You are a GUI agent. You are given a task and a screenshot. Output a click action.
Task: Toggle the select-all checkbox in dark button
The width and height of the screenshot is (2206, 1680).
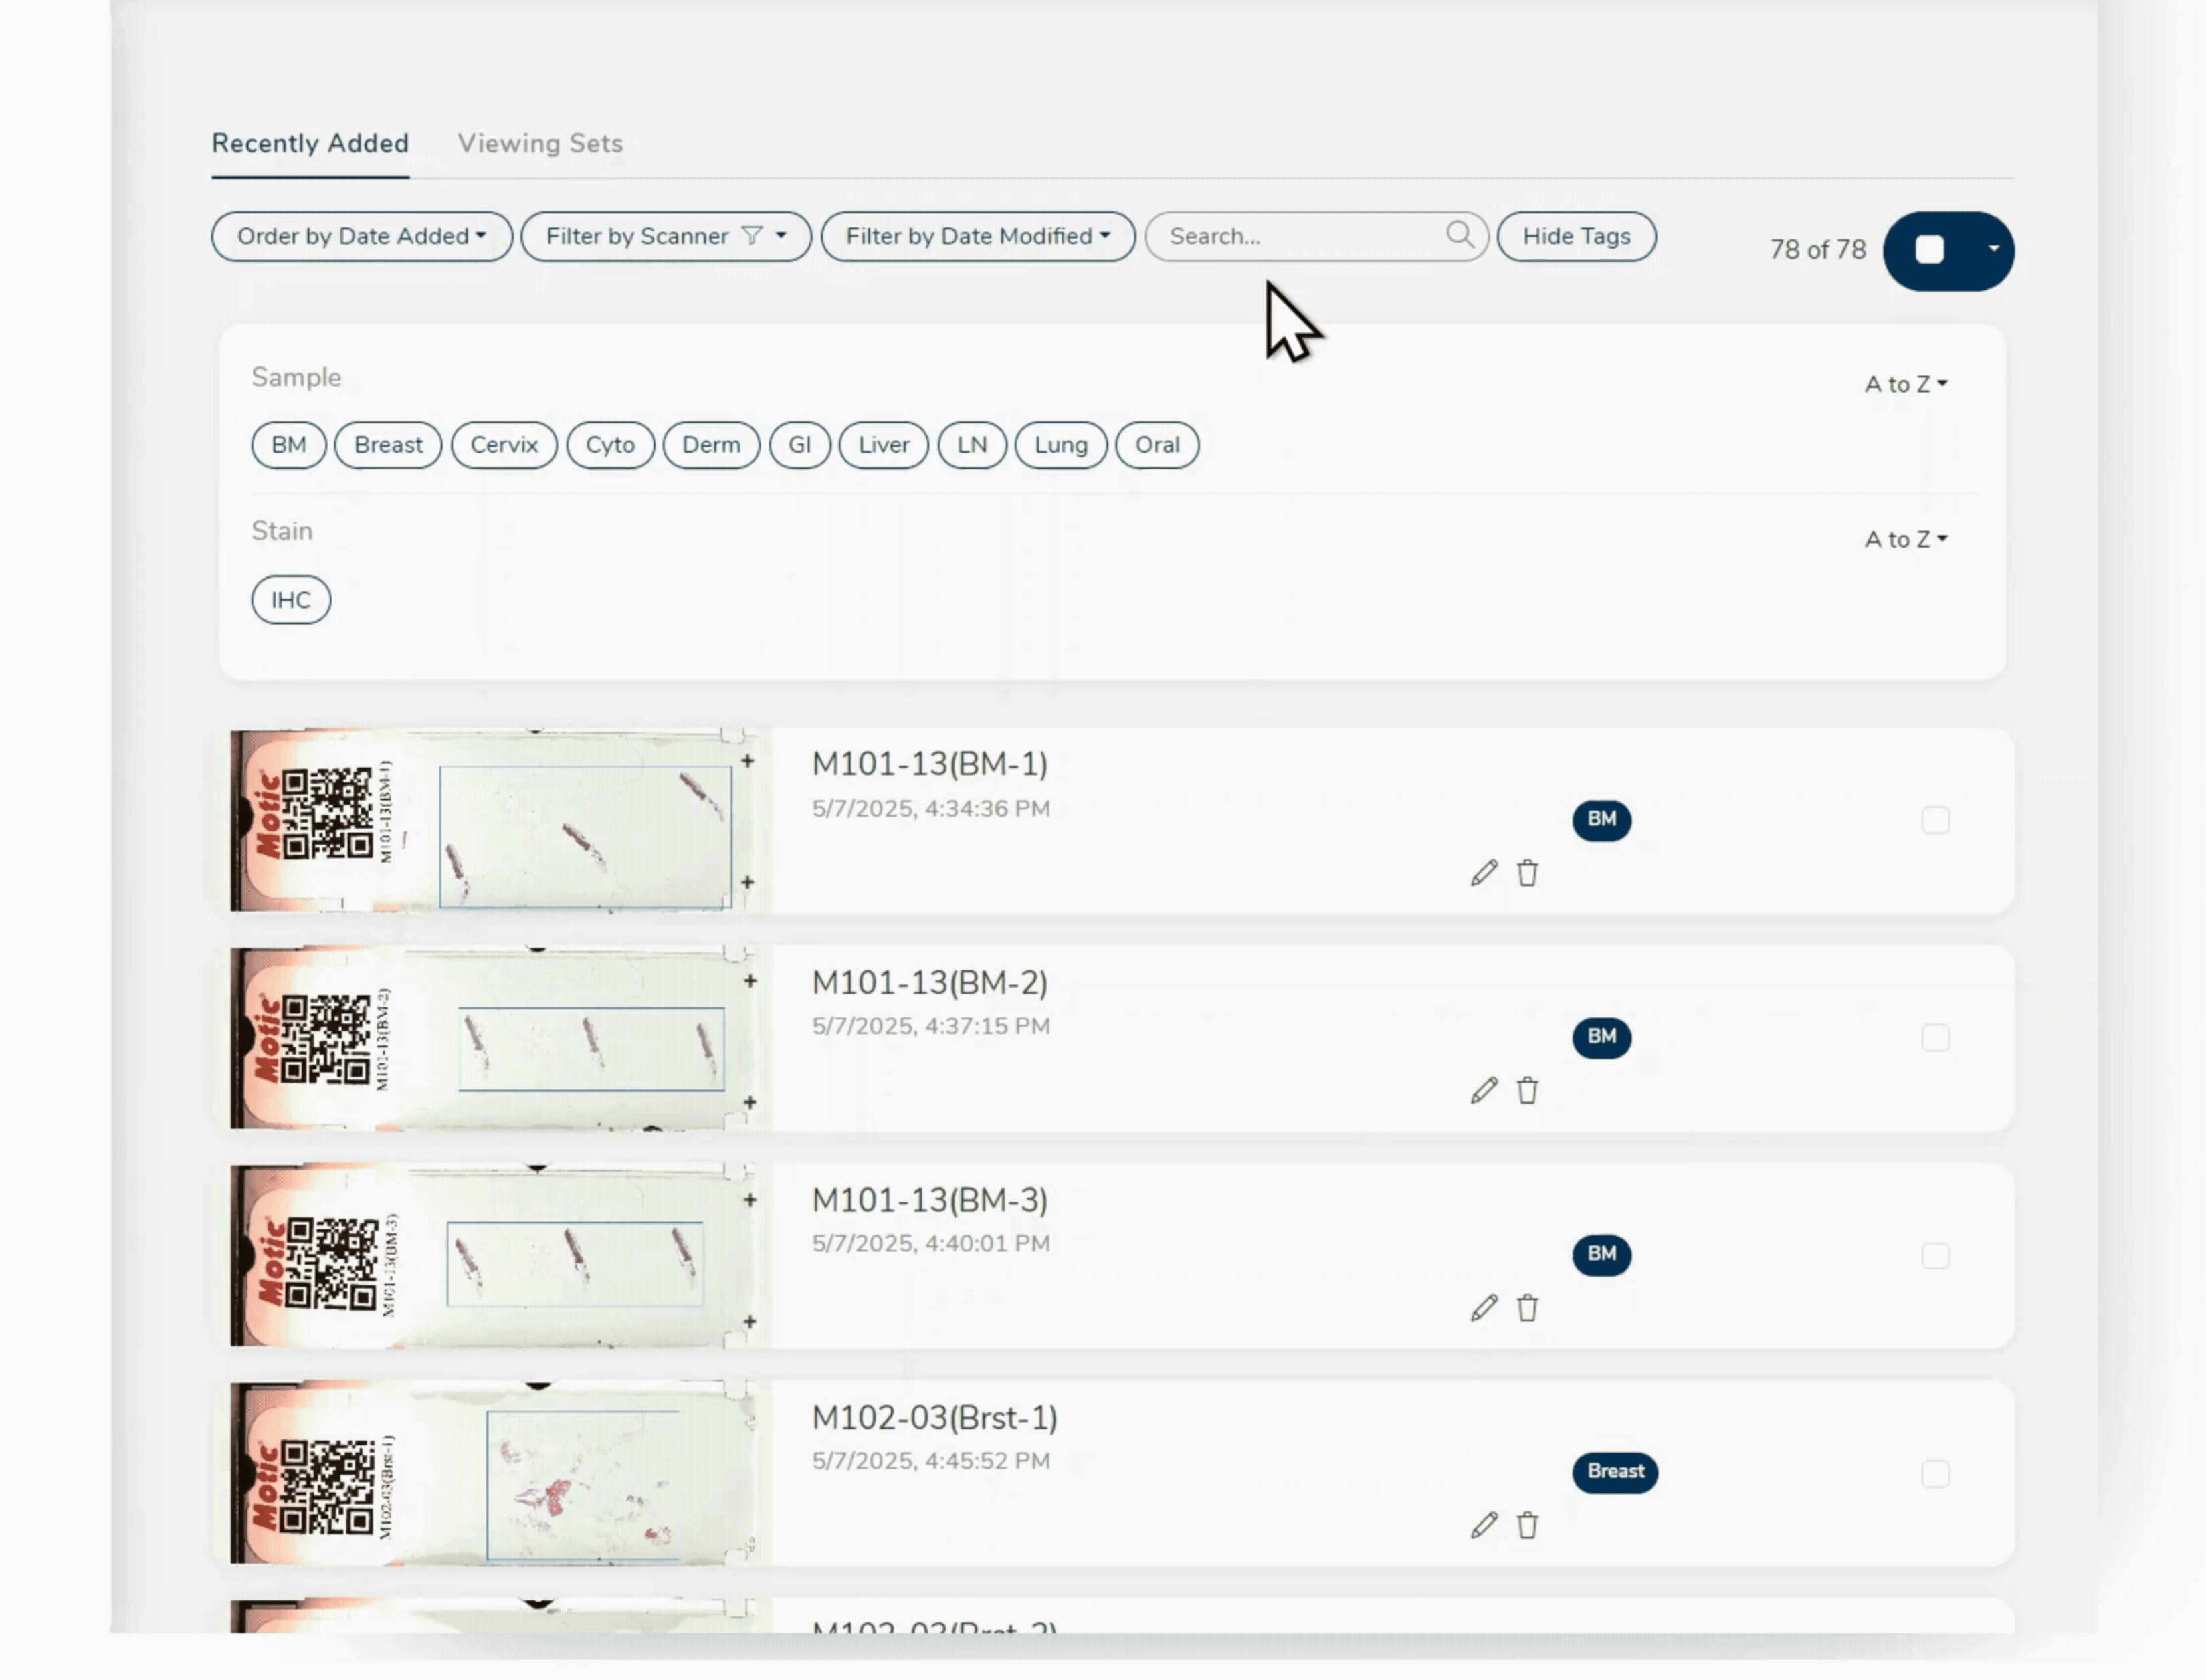coord(1929,250)
